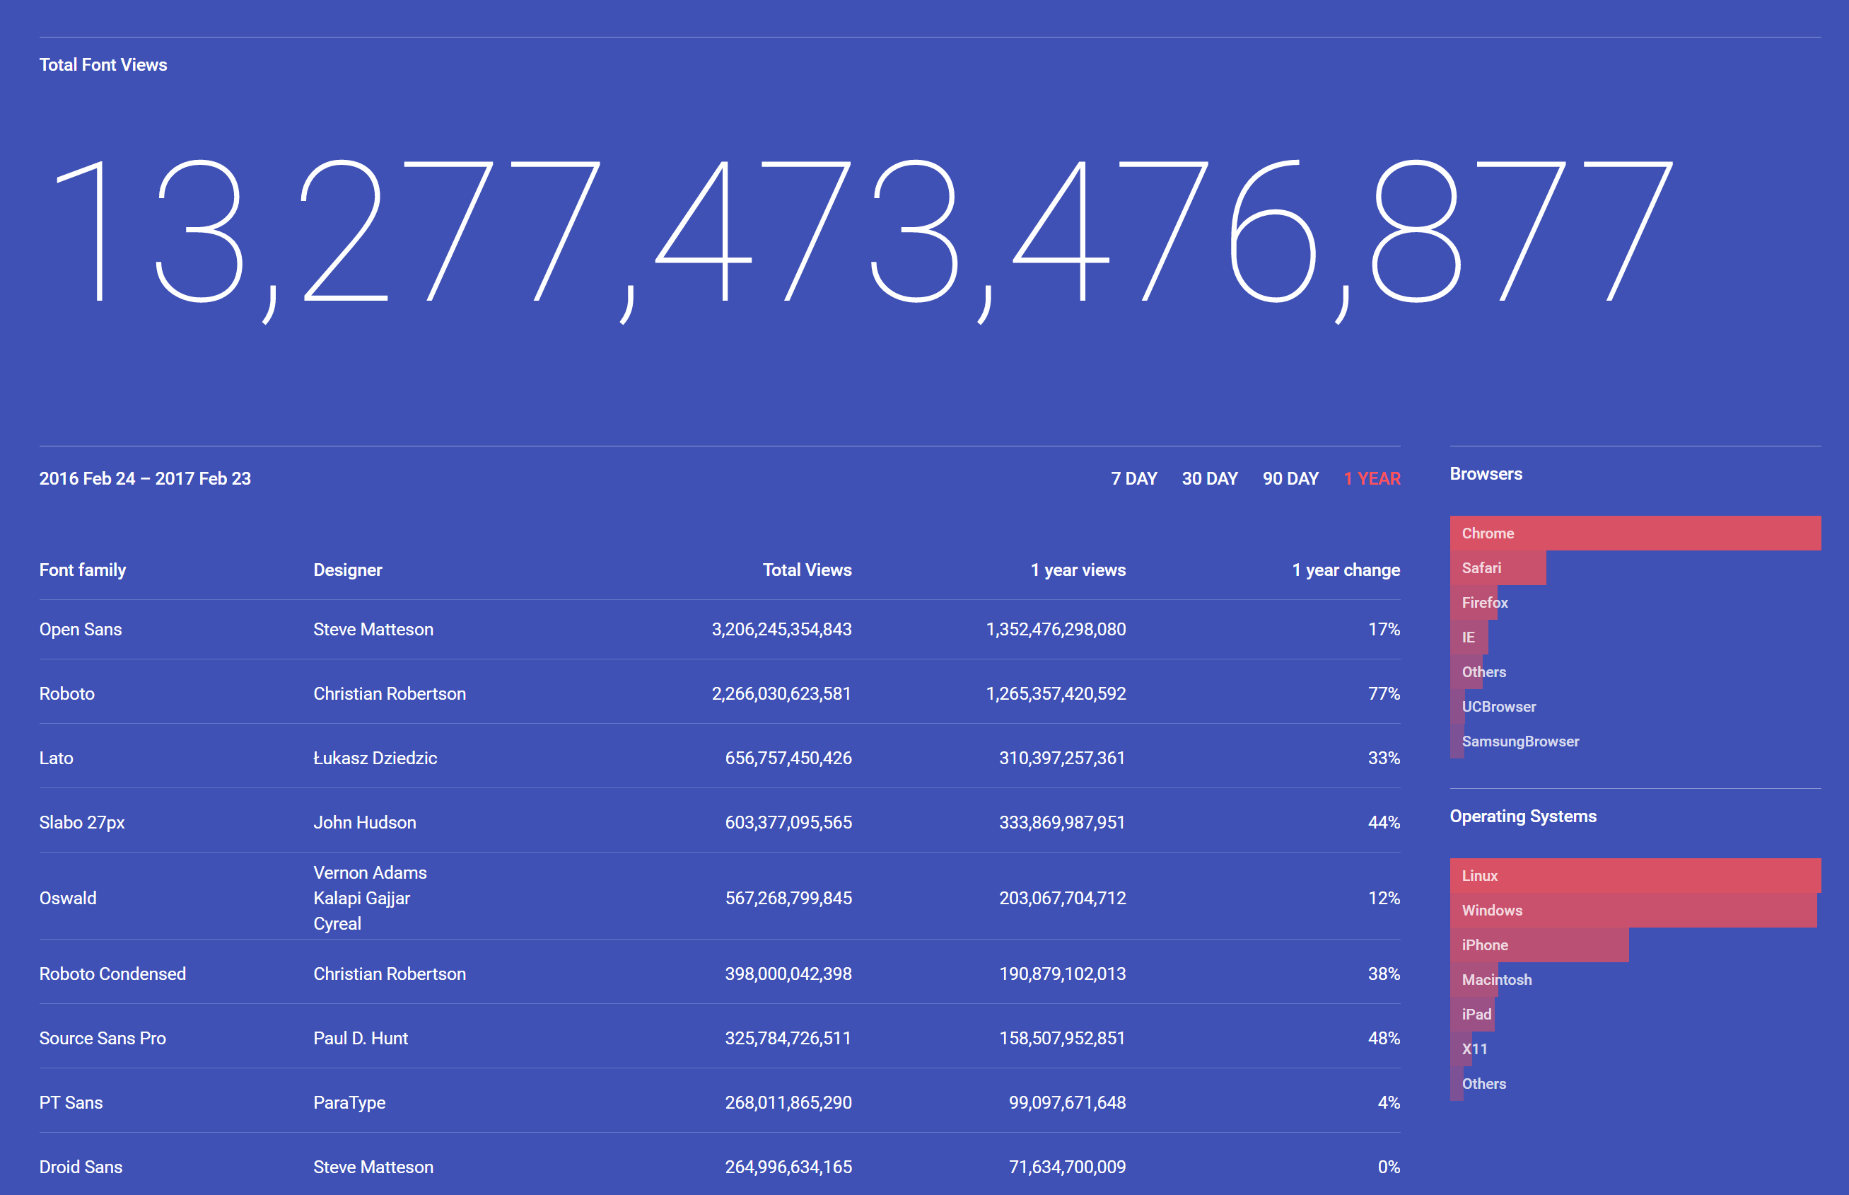Click the Linux operating system bar
The image size is (1849, 1195).
(1635, 875)
